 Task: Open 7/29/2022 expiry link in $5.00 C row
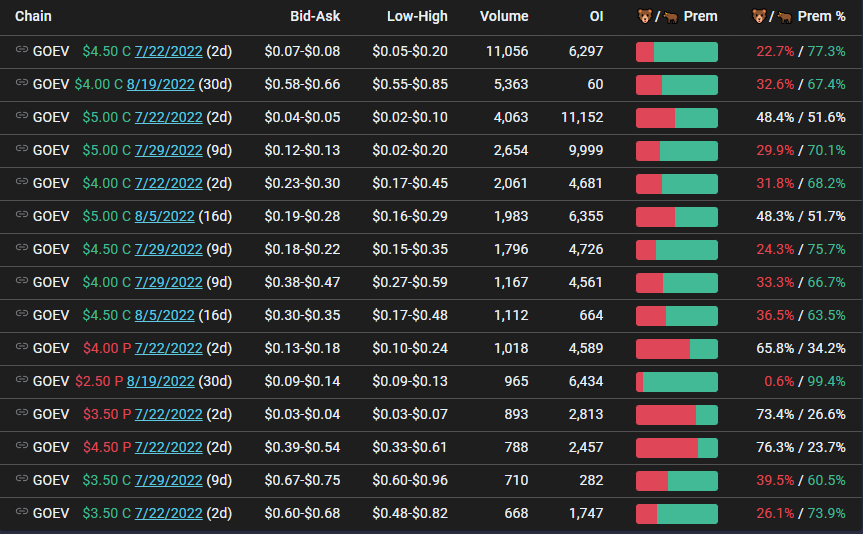[168, 150]
